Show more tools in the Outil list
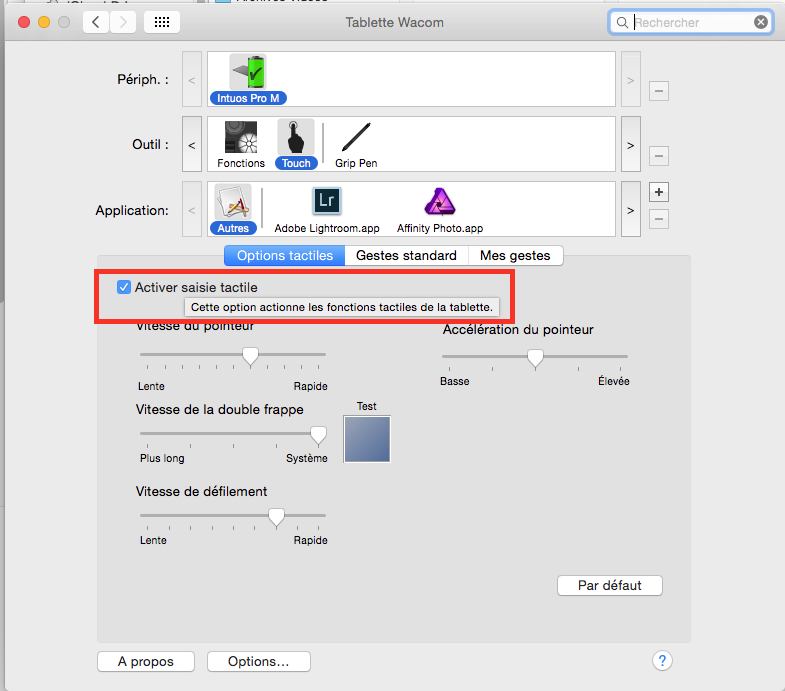 631,144
